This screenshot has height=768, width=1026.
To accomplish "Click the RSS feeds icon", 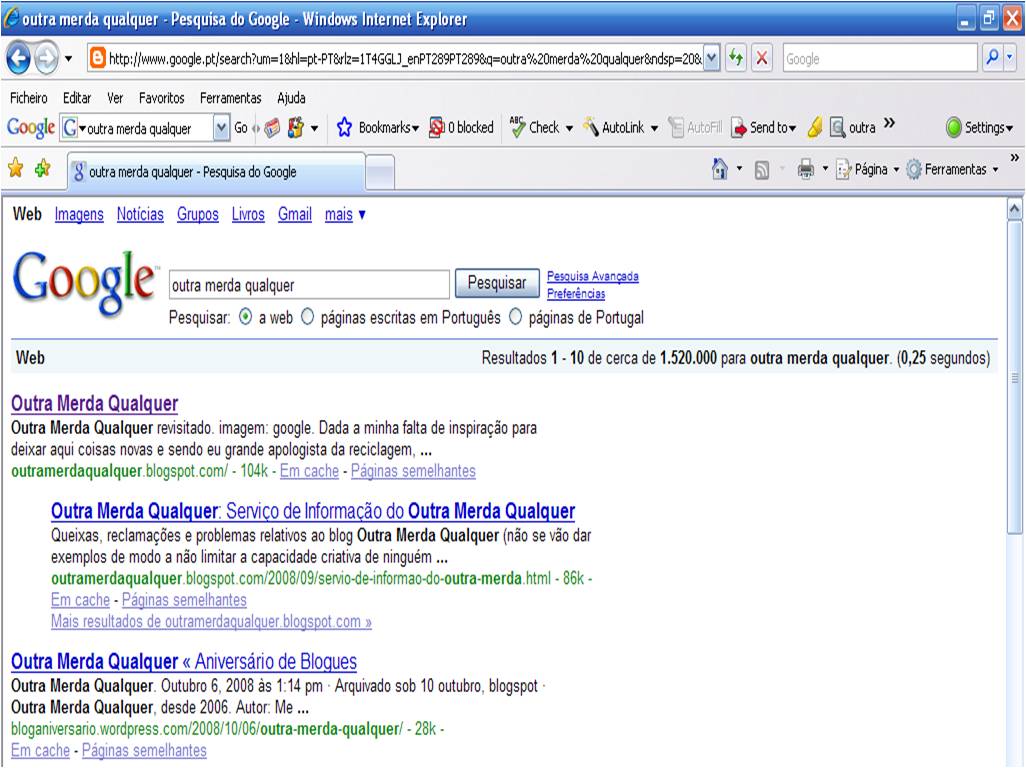I will (762, 170).
